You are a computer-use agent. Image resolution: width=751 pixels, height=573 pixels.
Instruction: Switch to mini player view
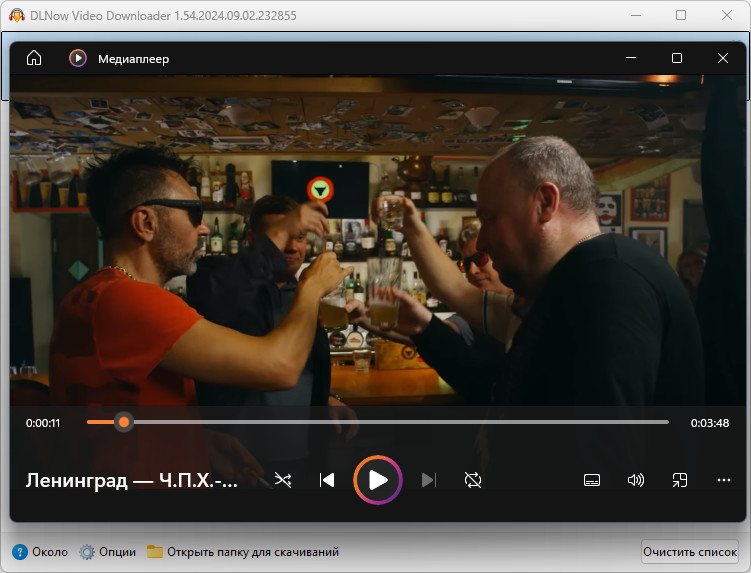click(680, 480)
